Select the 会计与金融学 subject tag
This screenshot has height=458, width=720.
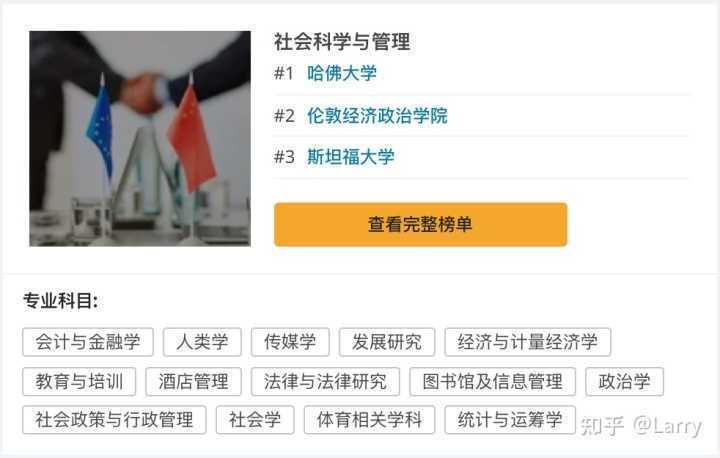(88, 342)
